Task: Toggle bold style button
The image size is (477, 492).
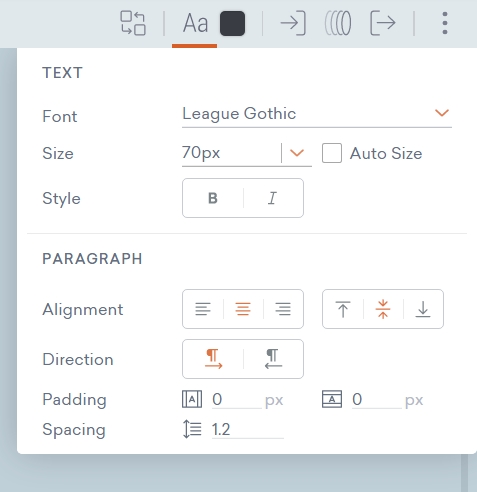Action: click(213, 198)
